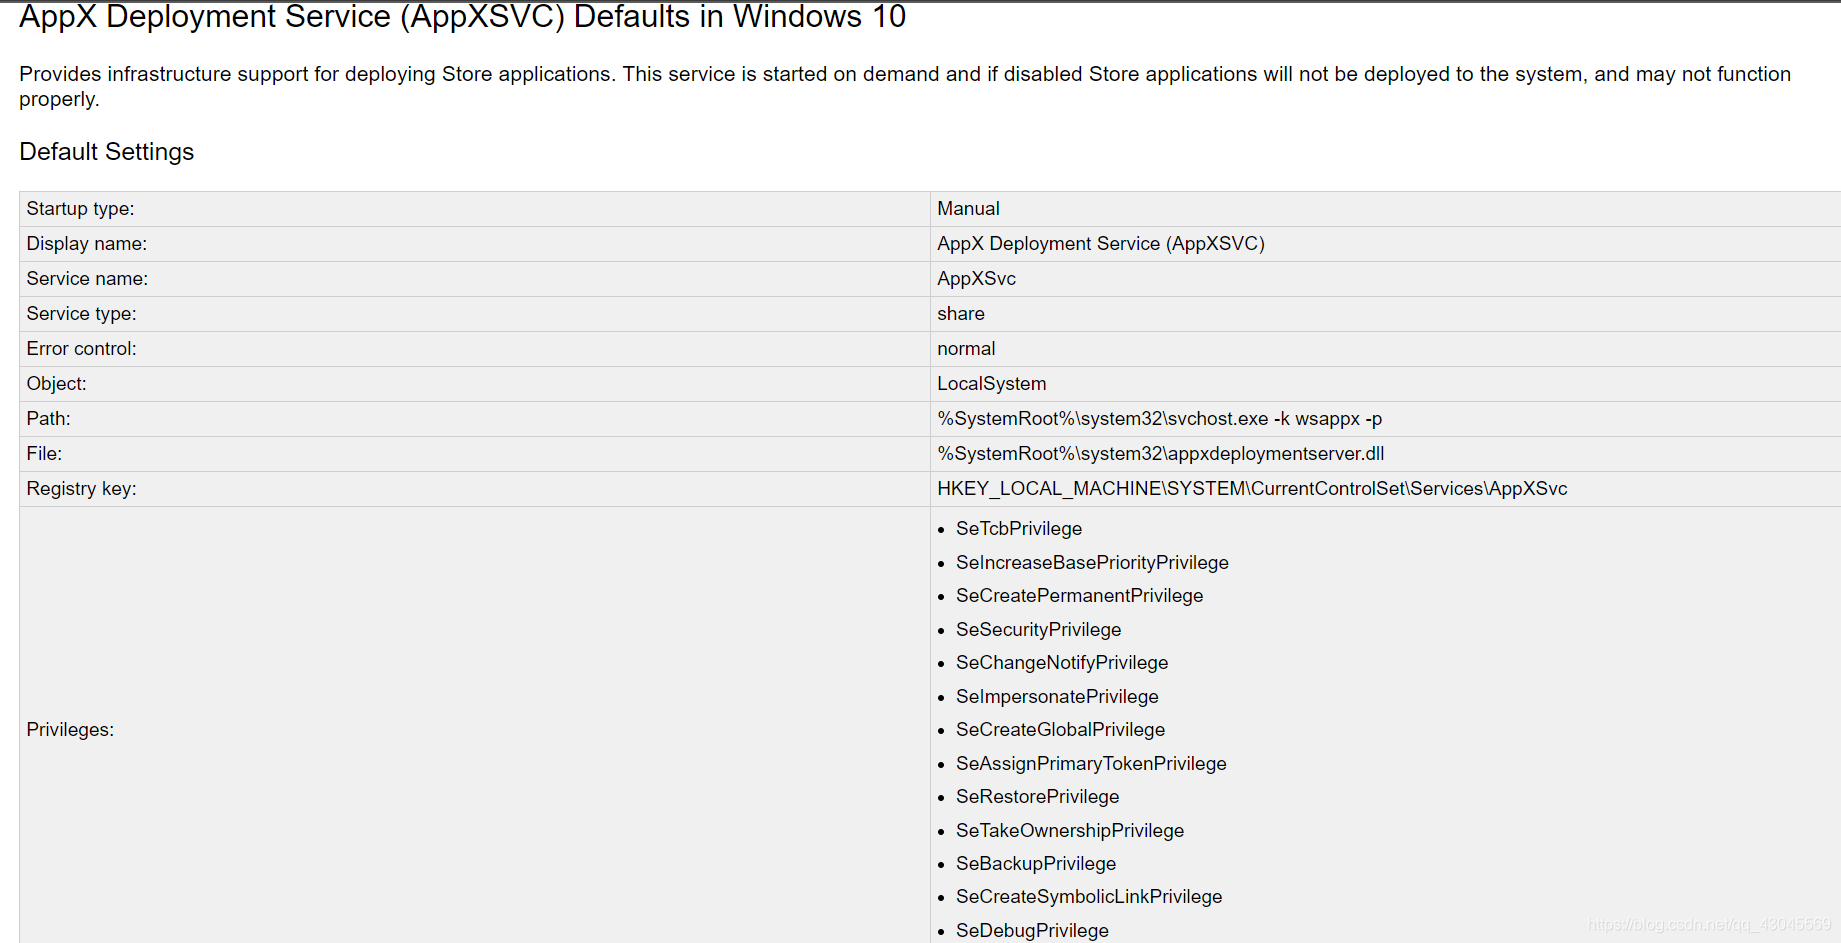Select the SeTcbPrivilege list item

coord(1019,529)
